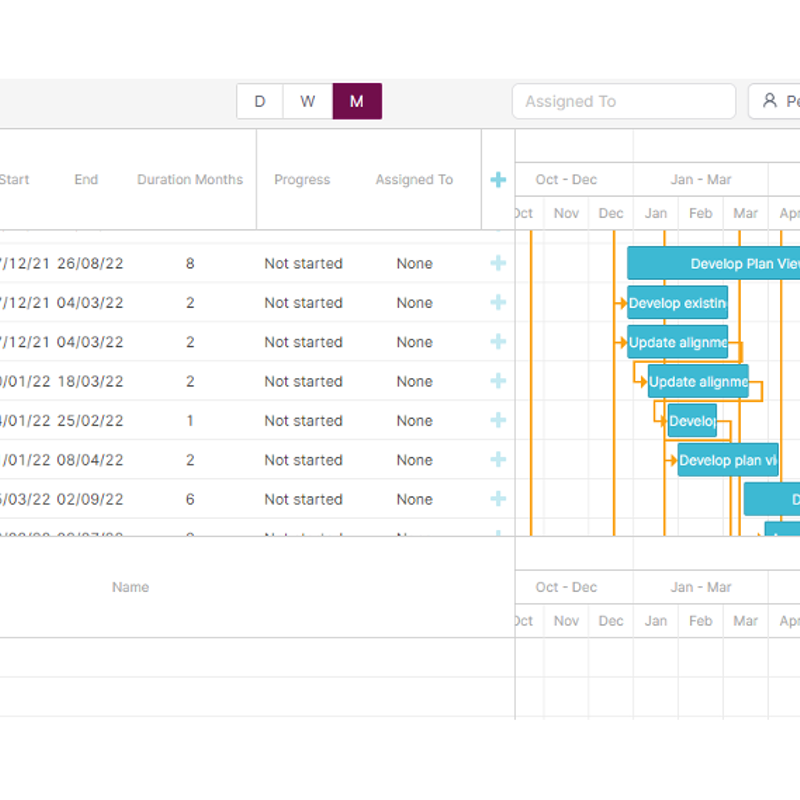The width and height of the screenshot is (800, 800).
Task: Click the person icon button
Action: click(776, 101)
